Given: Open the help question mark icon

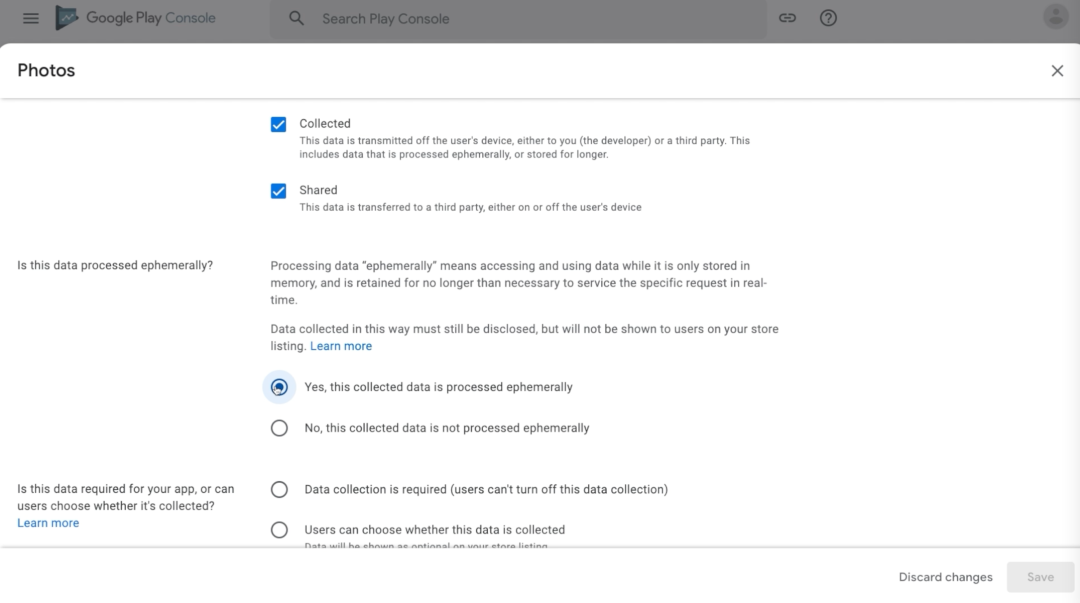Looking at the screenshot, I should click(828, 18).
